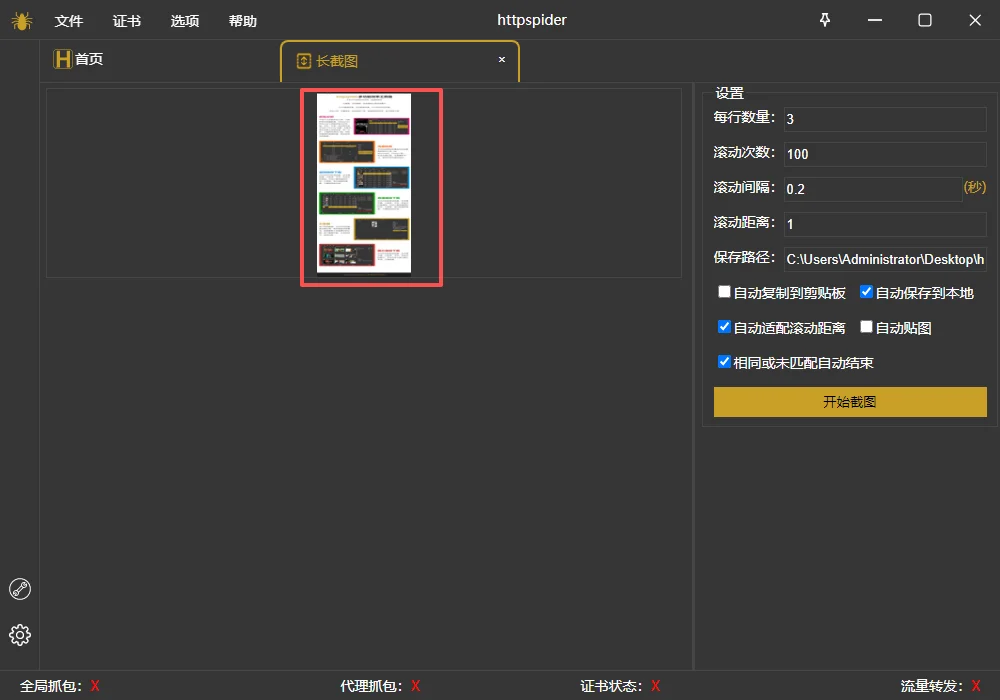Screen dimensions: 1000x700
Task: Open the gear settings icon in sidebar
Action: coord(20,634)
